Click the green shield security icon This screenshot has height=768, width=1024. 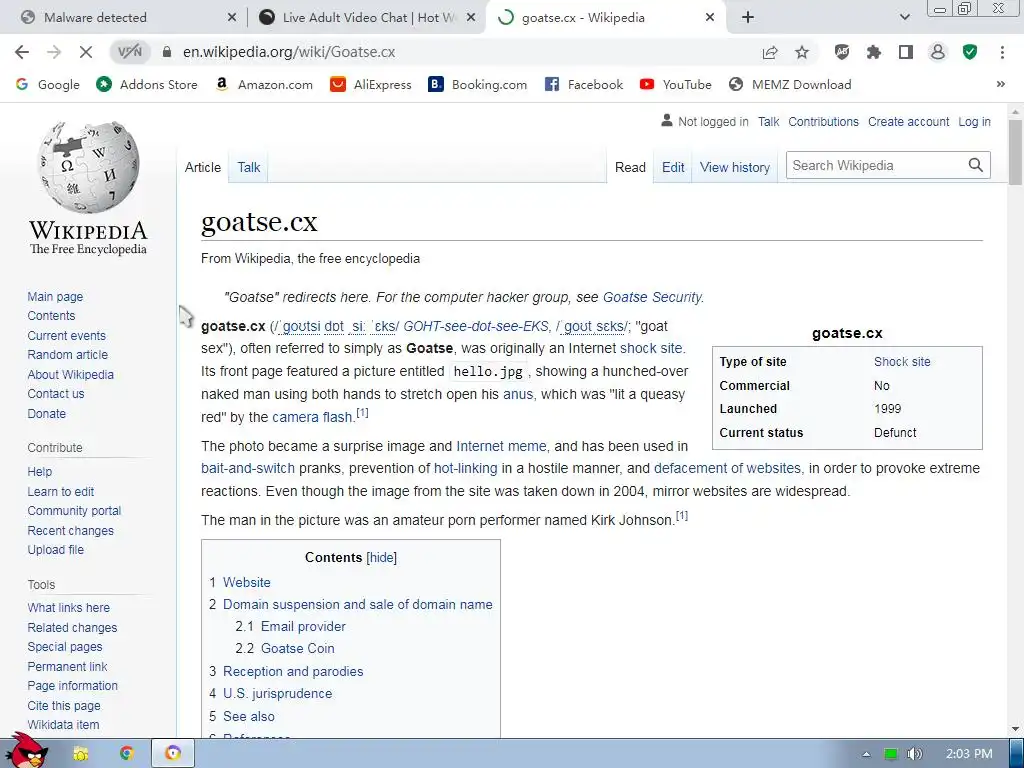(970, 52)
